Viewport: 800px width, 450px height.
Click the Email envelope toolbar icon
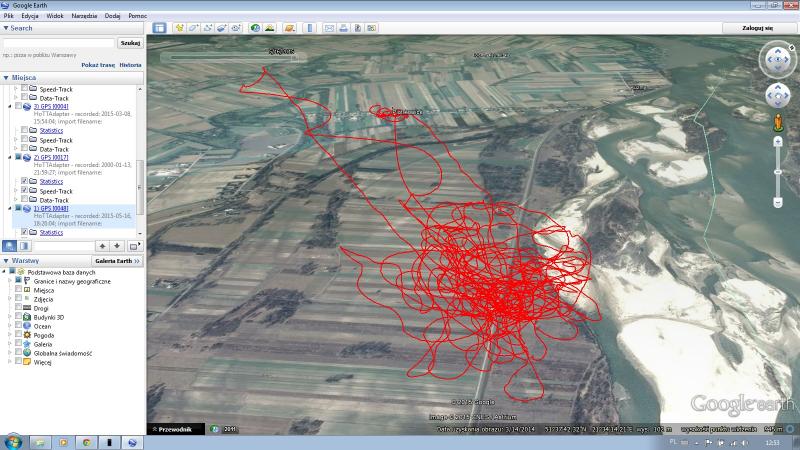(x=329, y=28)
